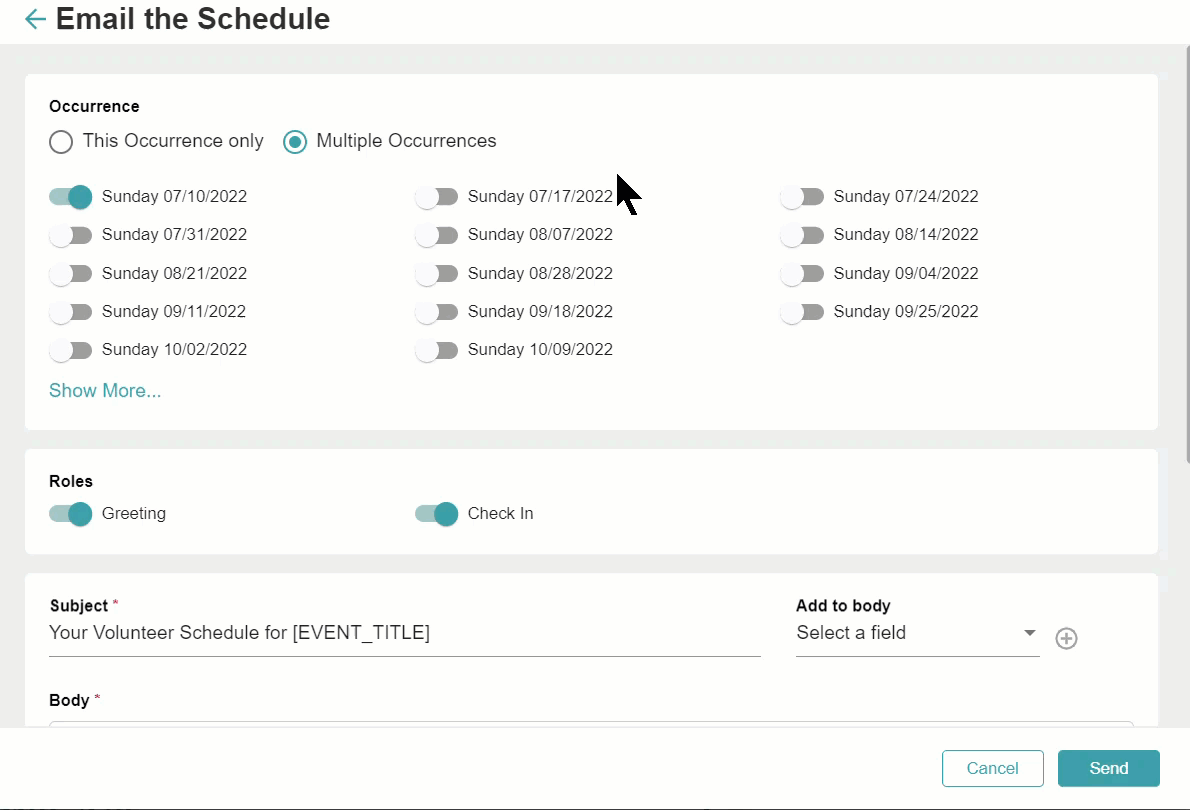Click the Send button

1108,768
